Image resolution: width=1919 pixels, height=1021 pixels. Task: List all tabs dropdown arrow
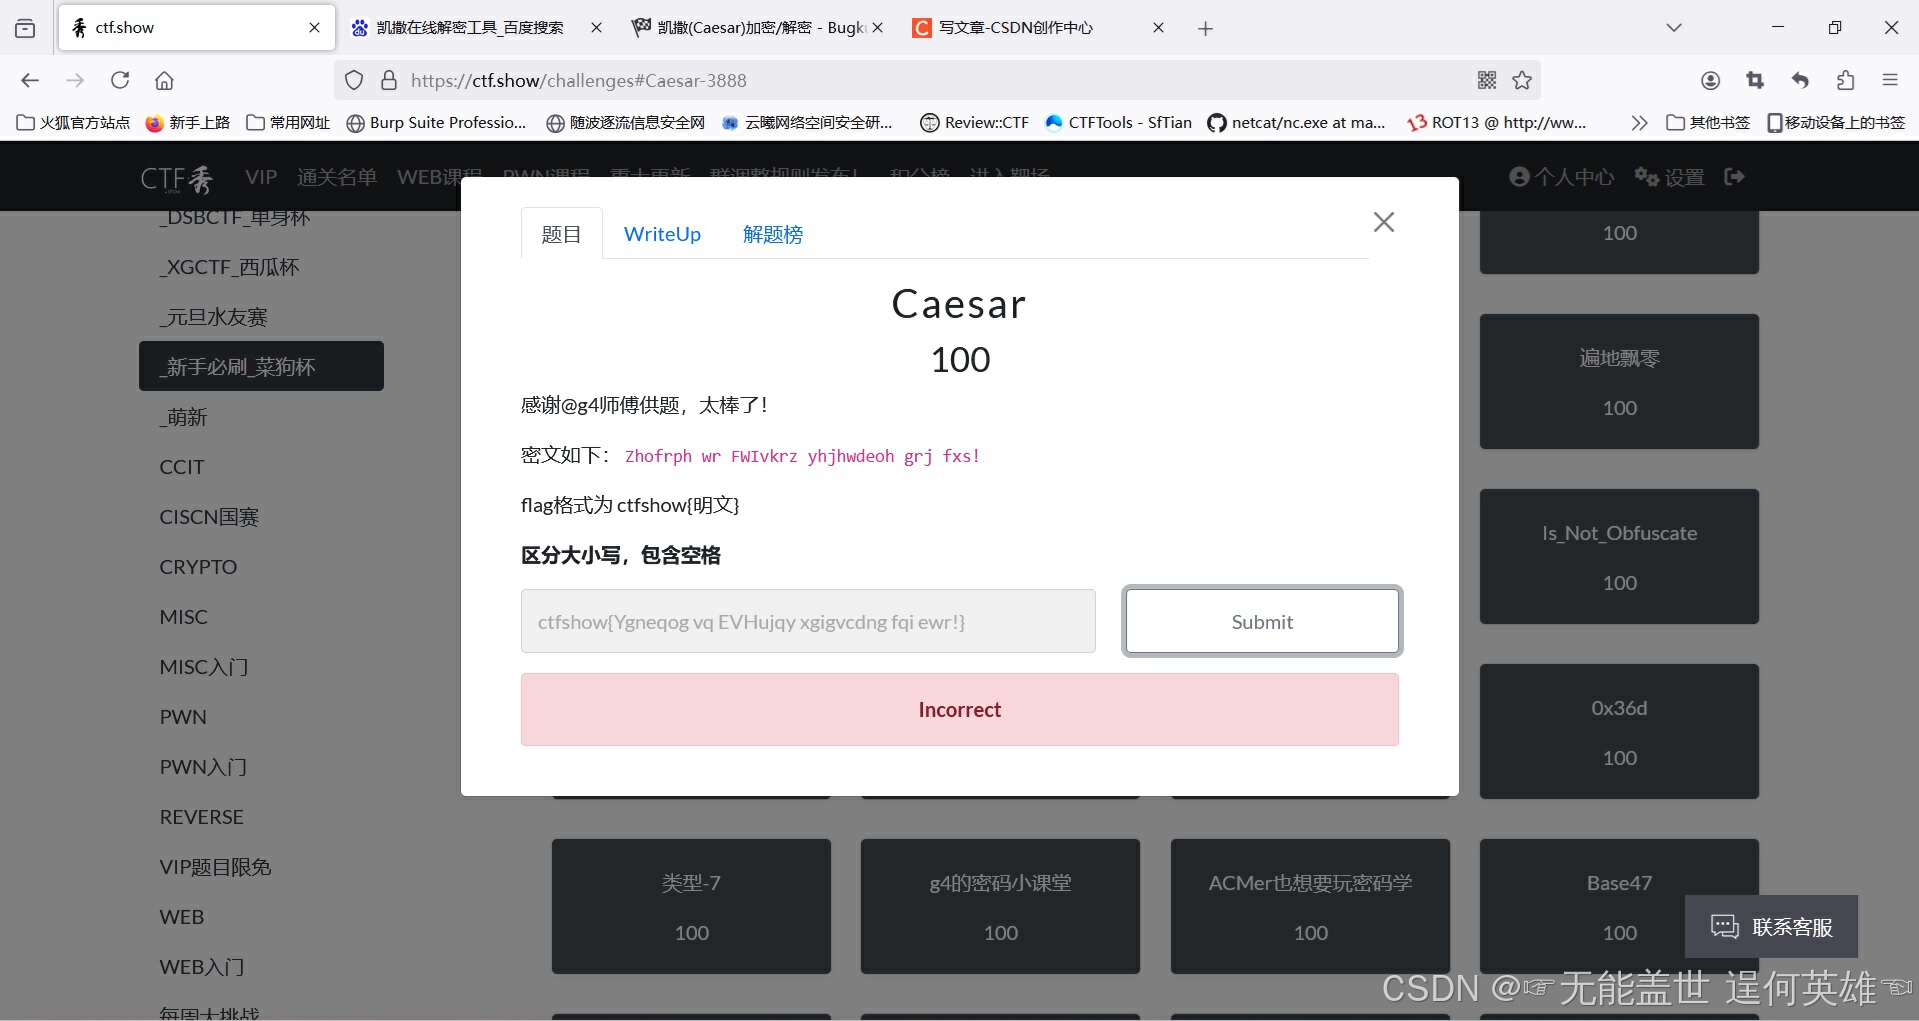pyautogui.click(x=1673, y=28)
